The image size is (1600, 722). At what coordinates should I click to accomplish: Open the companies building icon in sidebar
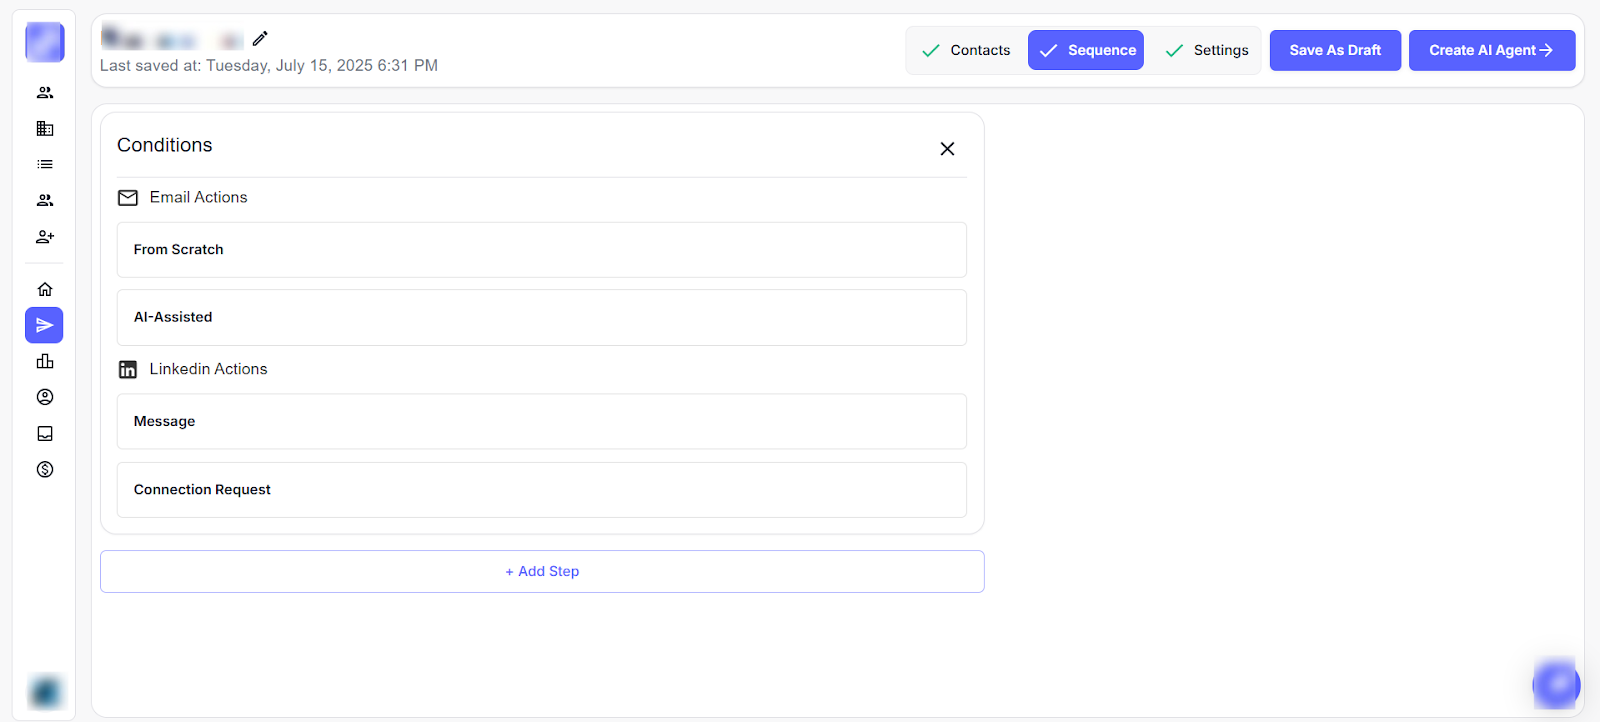pos(45,128)
